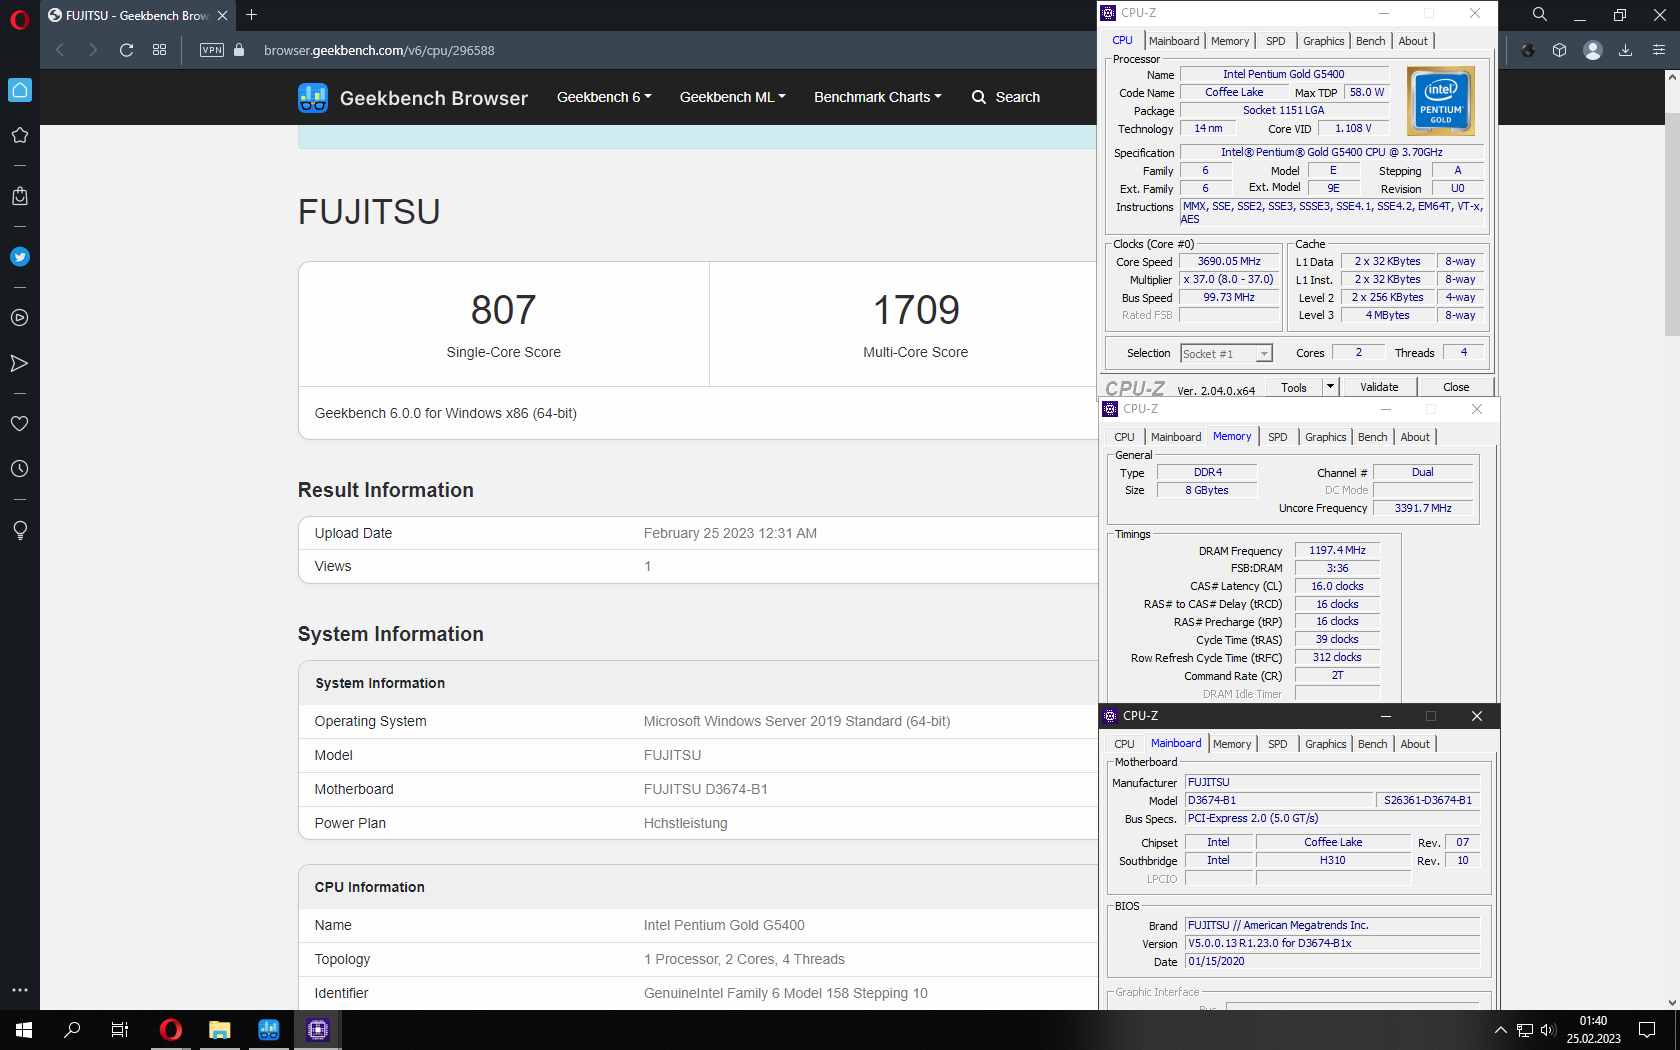The width and height of the screenshot is (1680, 1050).
Task: Open browsing history clock in the sidebar
Action: 20,469
